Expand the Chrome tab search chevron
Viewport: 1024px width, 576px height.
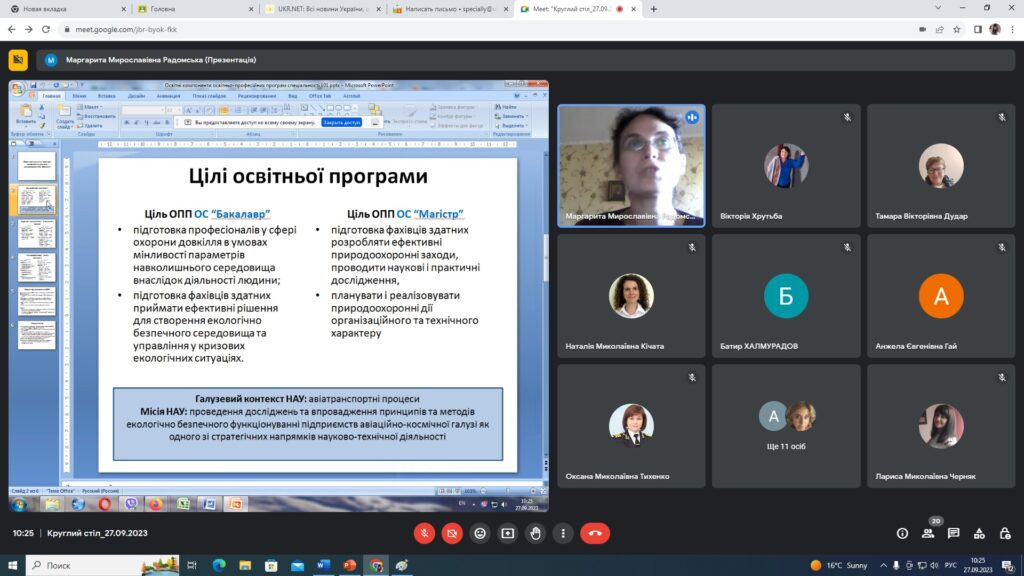(937, 9)
